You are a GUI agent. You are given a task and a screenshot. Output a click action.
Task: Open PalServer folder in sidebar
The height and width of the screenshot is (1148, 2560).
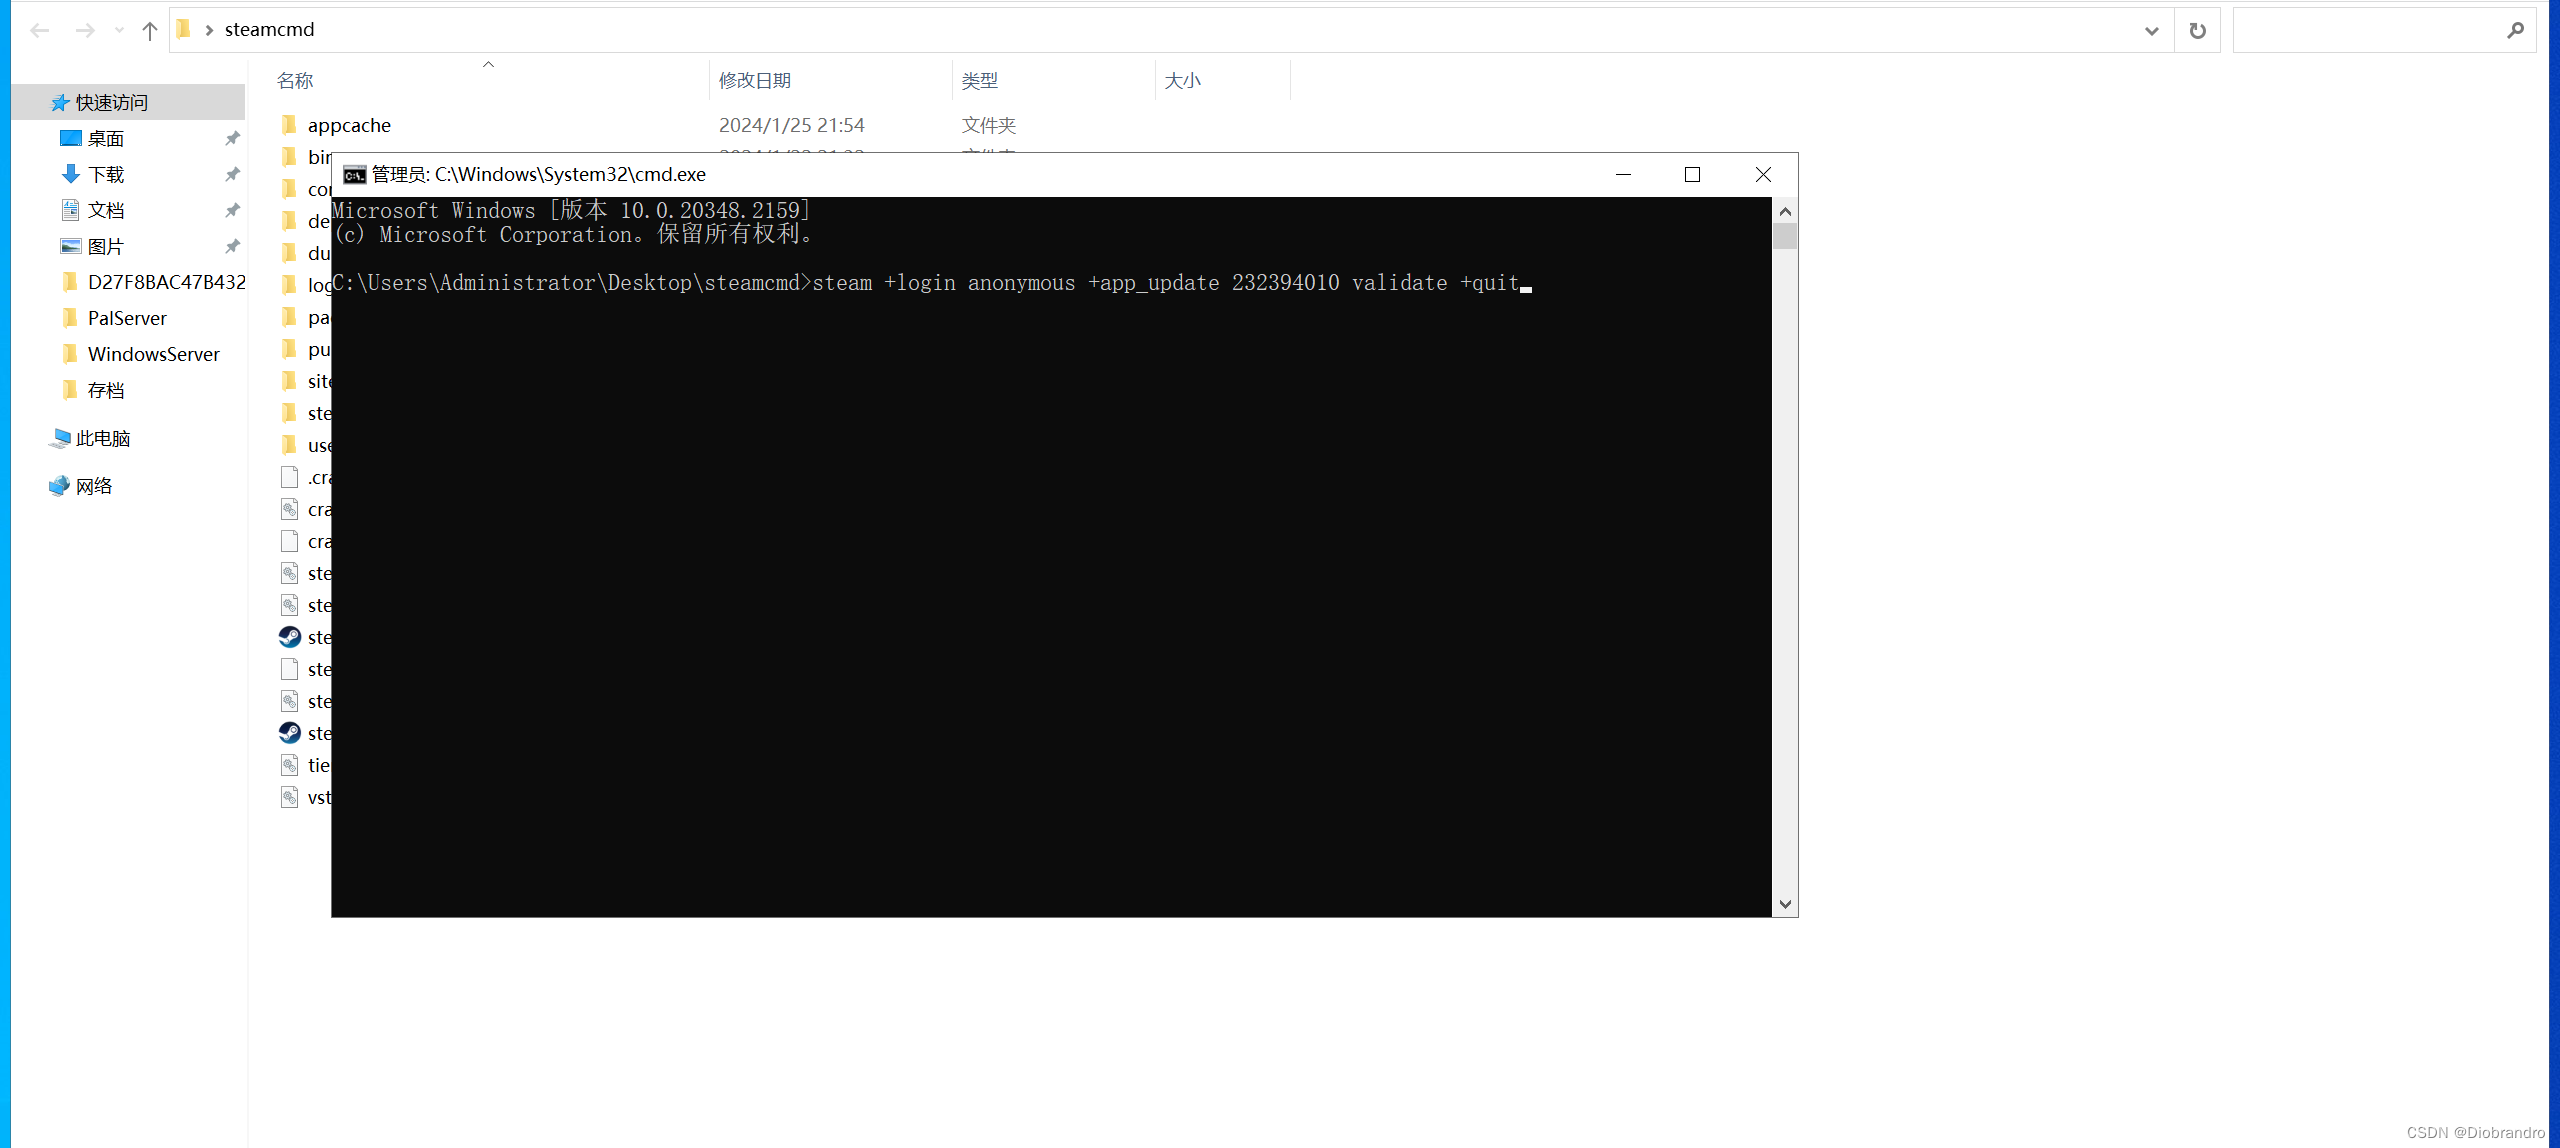[x=127, y=319]
